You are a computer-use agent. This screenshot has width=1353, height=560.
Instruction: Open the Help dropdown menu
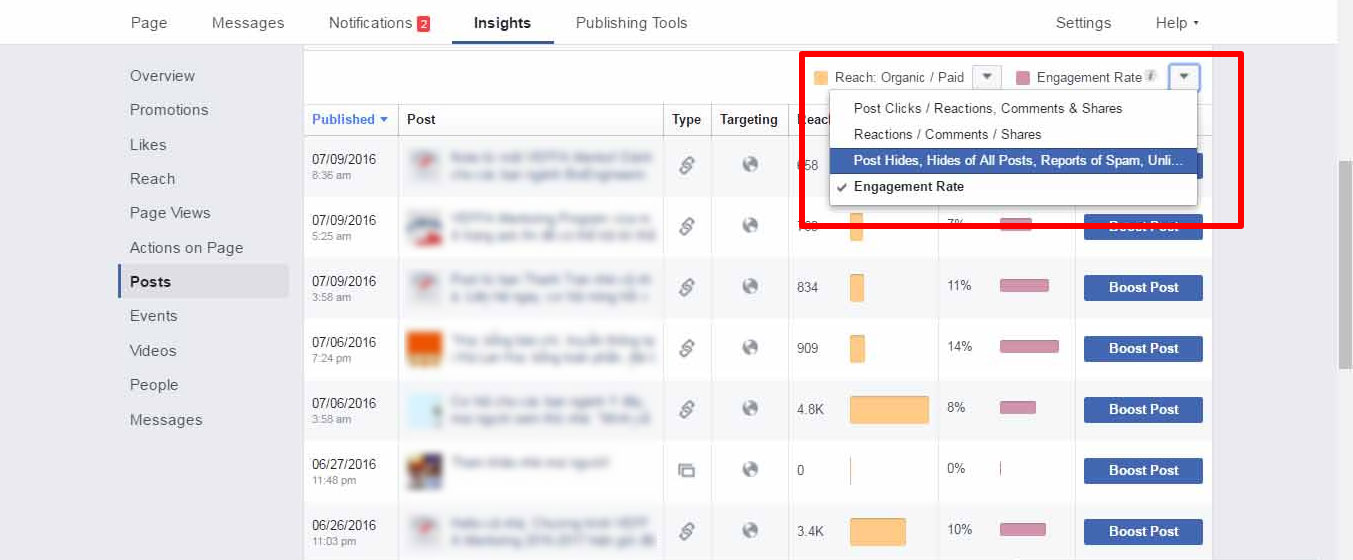coord(1177,23)
